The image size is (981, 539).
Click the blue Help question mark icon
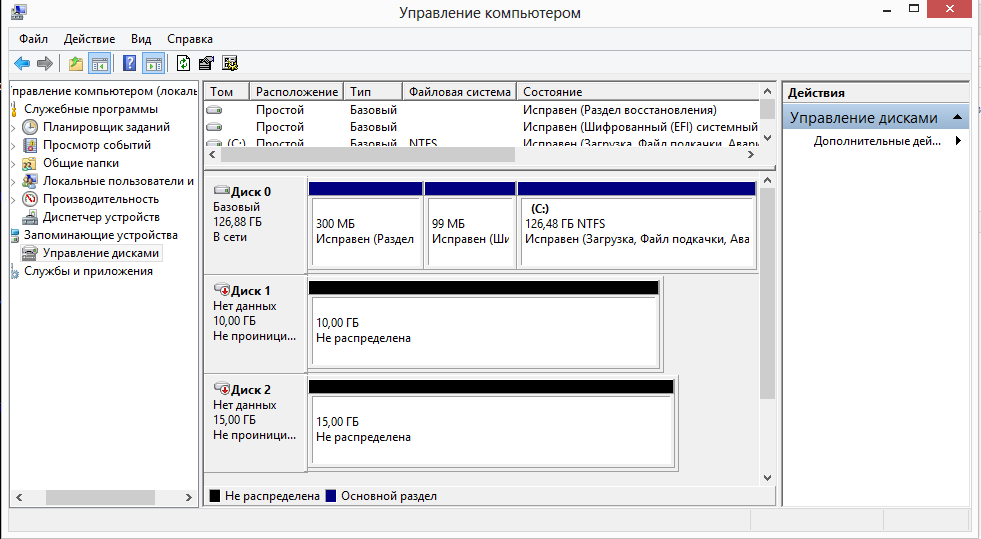(130, 63)
